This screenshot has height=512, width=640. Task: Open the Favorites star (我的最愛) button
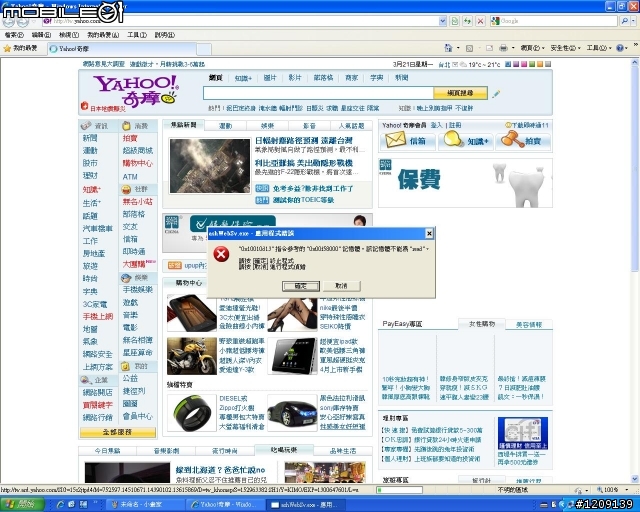tap(20, 48)
